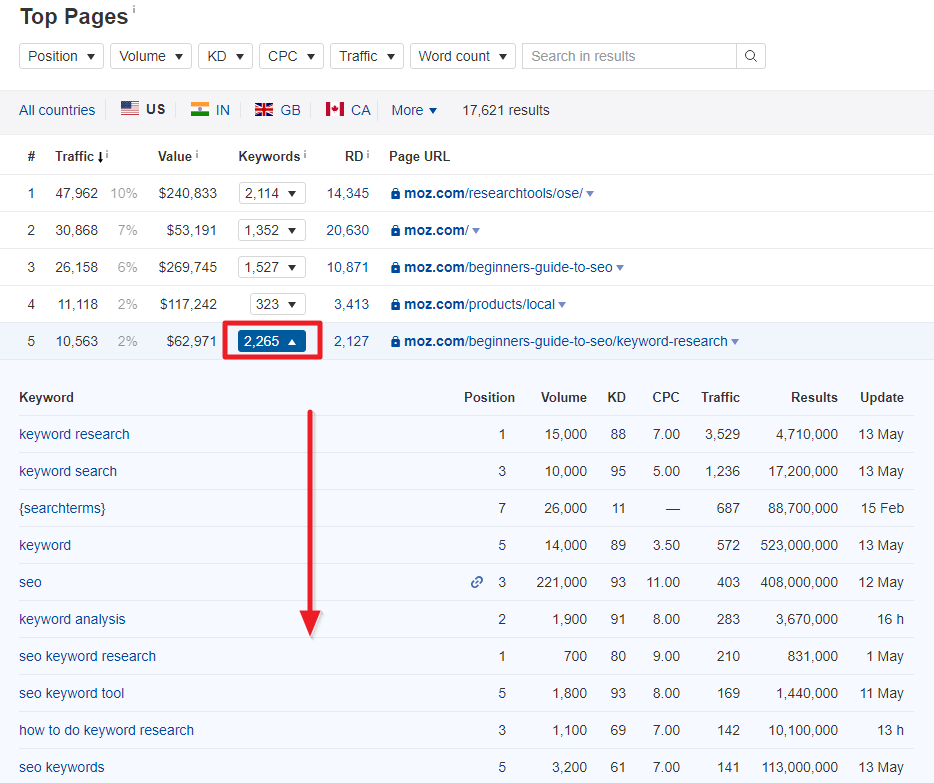Select the India flag country filter

pyautogui.click(x=210, y=110)
